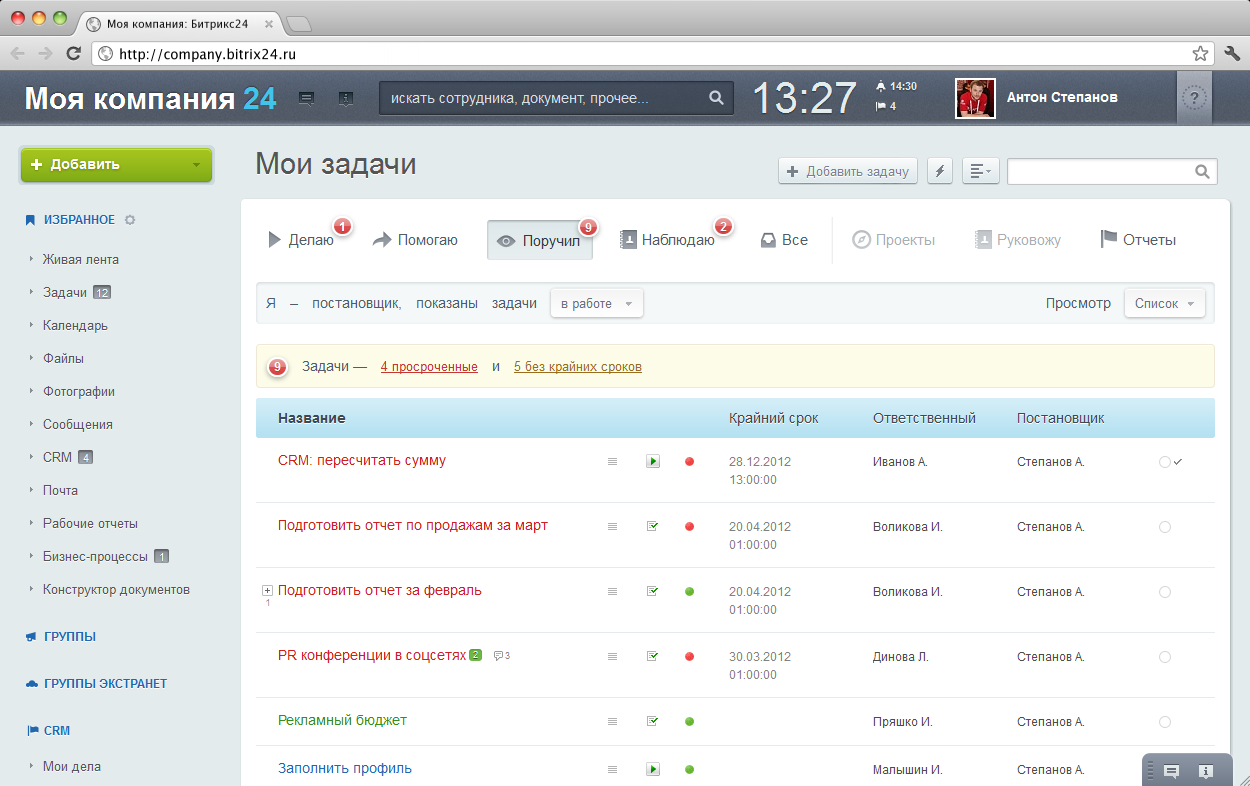Bookmark the page with the star icon
This screenshot has height=786, width=1250.
click(1200, 53)
